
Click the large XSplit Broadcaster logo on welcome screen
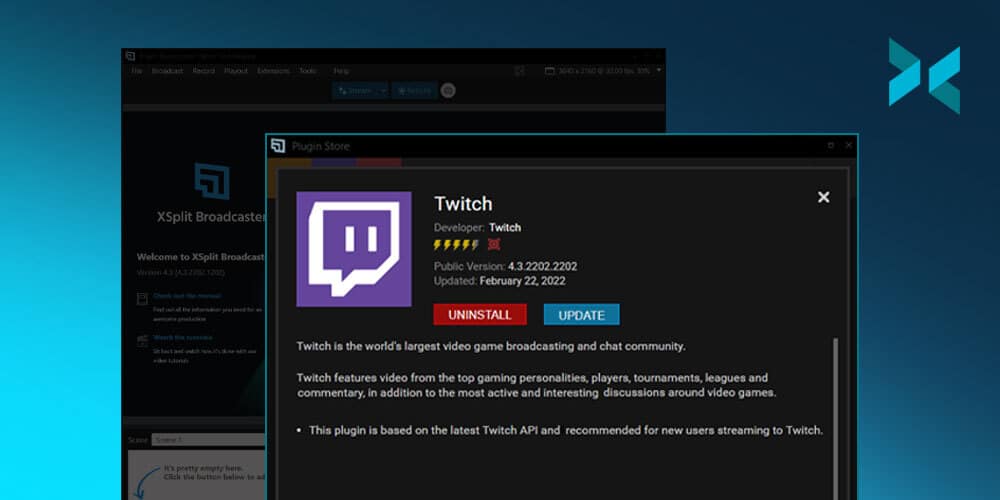tap(212, 181)
